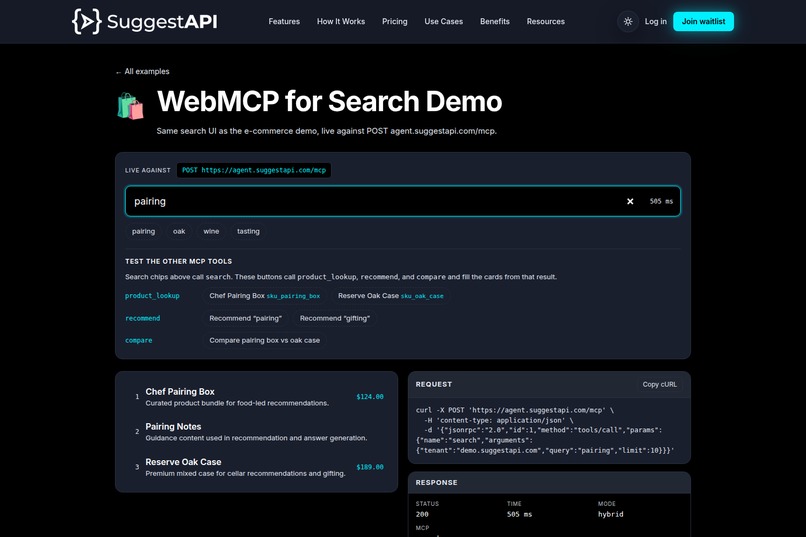Click the SuggestAPI logo
This screenshot has width=806, height=537.
coord(144,22)
